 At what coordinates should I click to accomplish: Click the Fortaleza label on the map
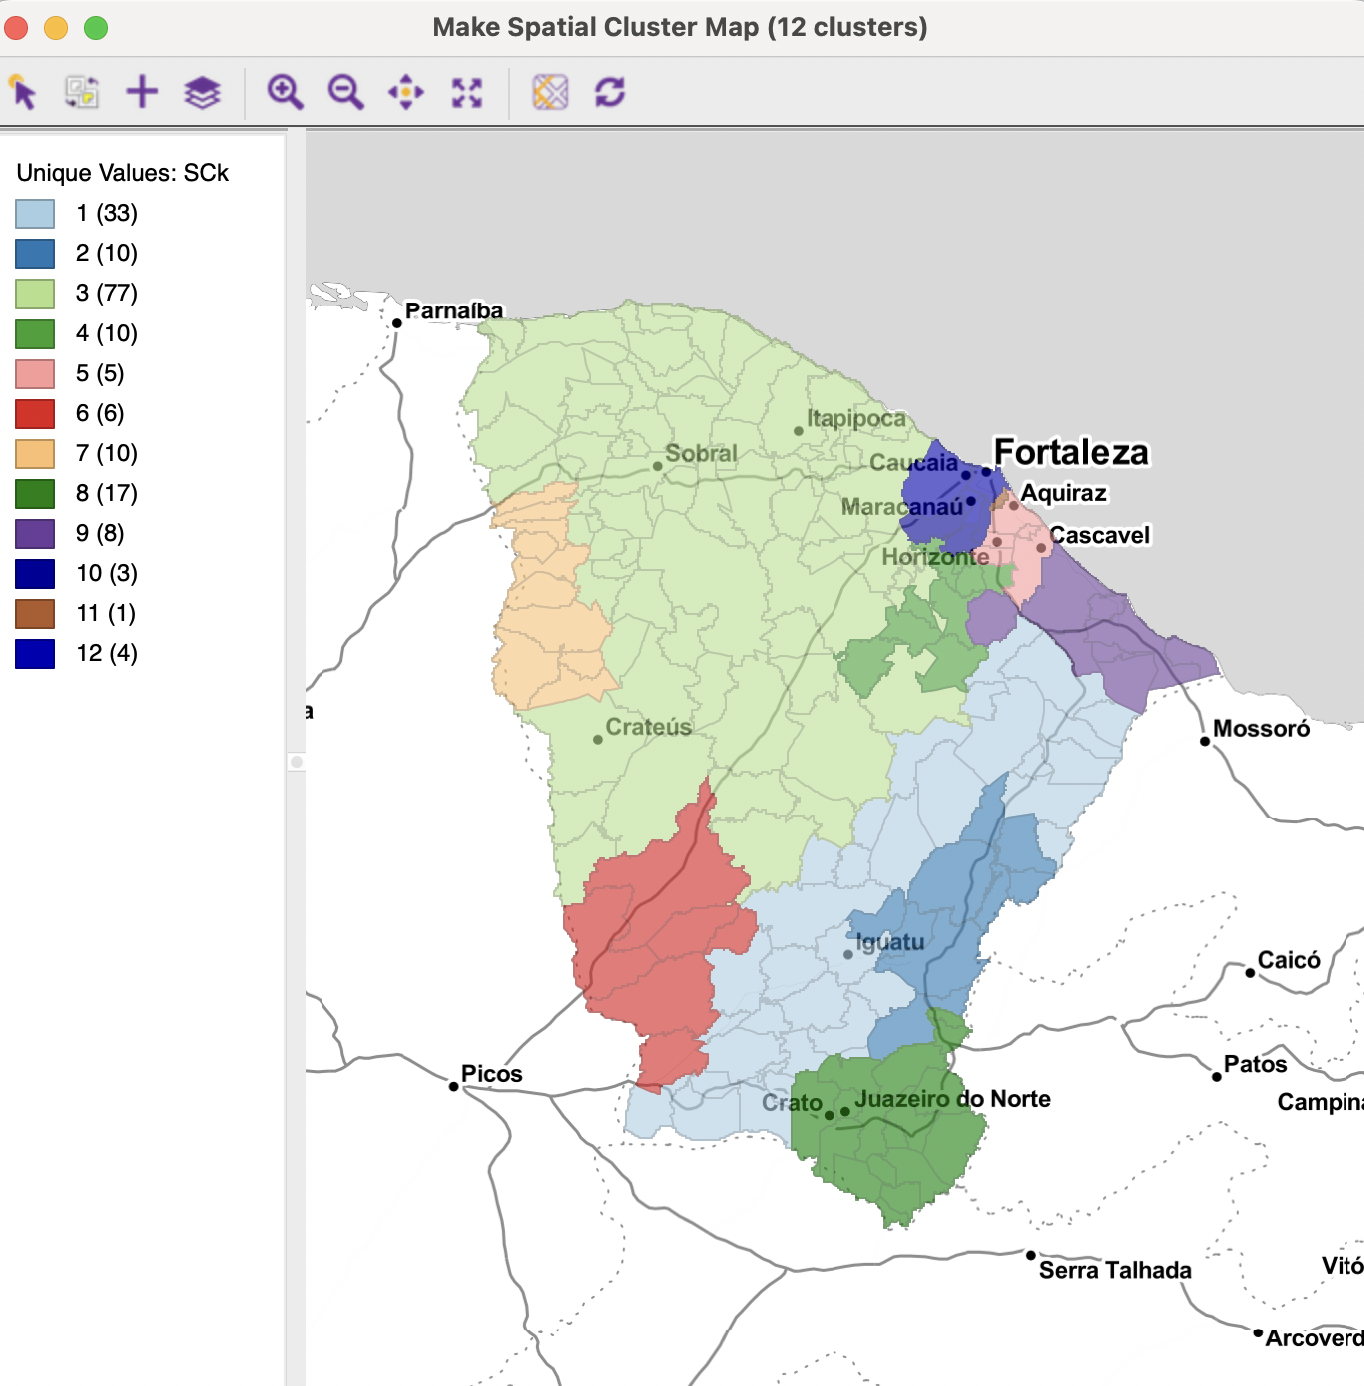(1071, 453)
